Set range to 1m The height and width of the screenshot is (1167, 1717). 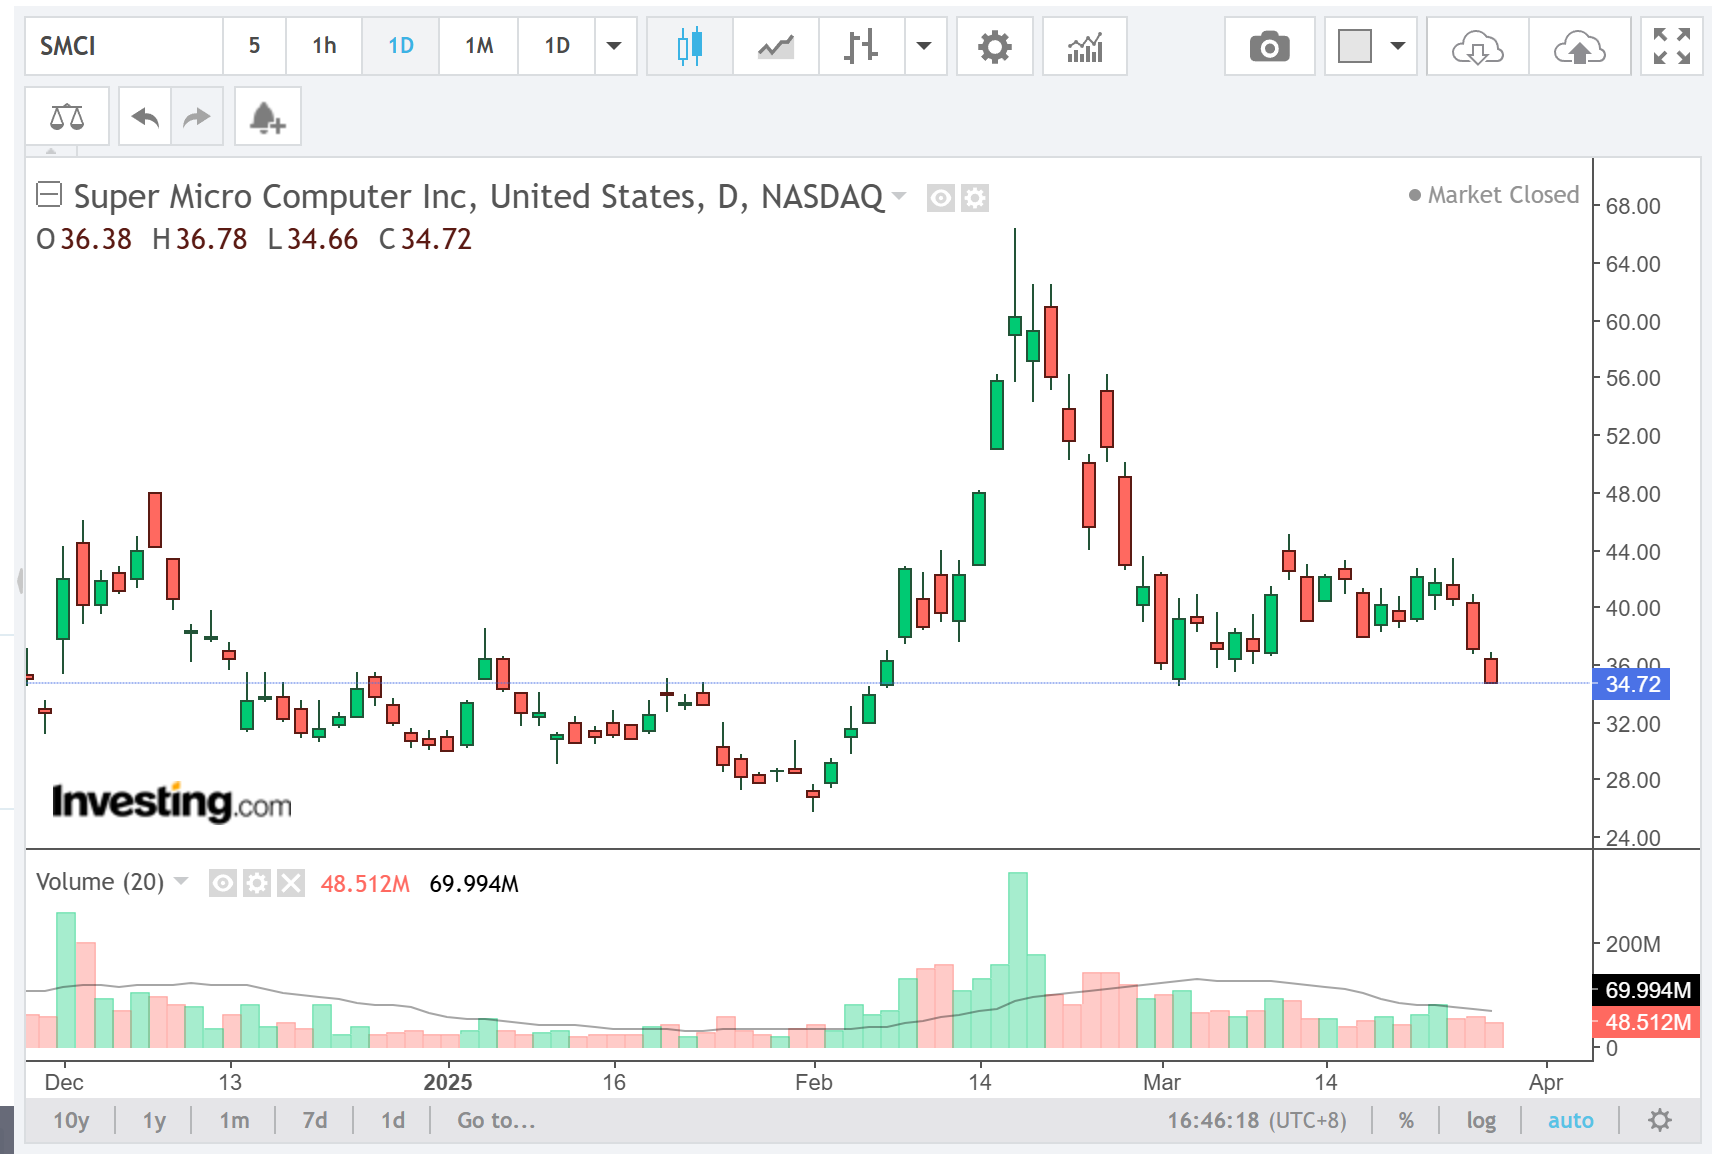pyautogui.click(x=234, y=1120)
